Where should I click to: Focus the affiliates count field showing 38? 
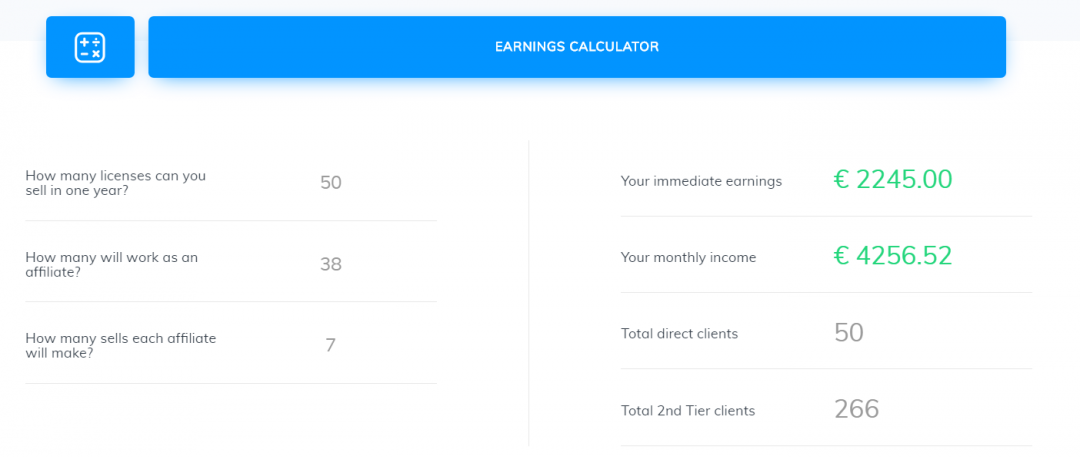331,264
